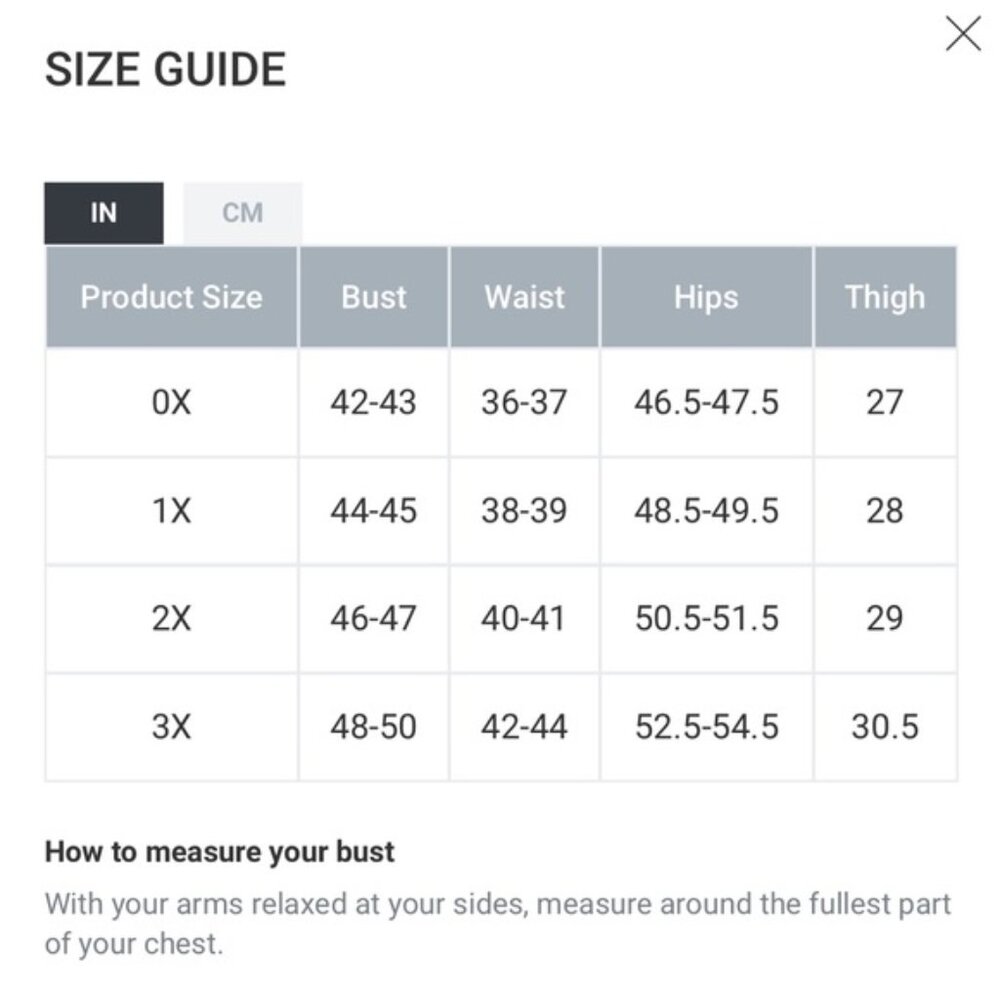The width and height of the screenshot is (1000, 1000).
Task: Click the How to measure your bust heading
Action: point(220,852)
